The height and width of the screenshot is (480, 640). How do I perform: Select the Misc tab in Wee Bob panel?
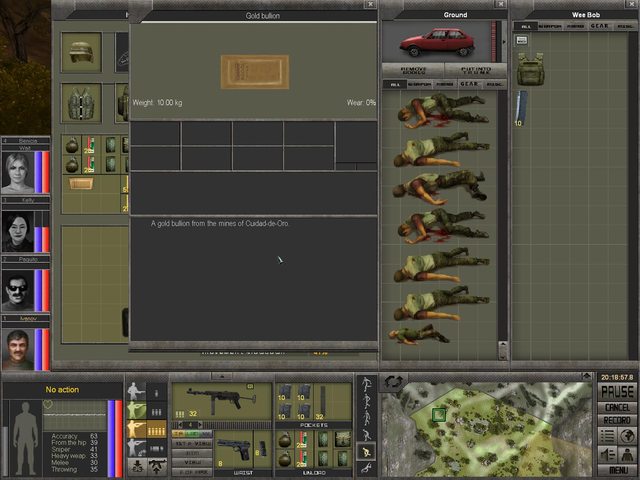pos(624,26)
